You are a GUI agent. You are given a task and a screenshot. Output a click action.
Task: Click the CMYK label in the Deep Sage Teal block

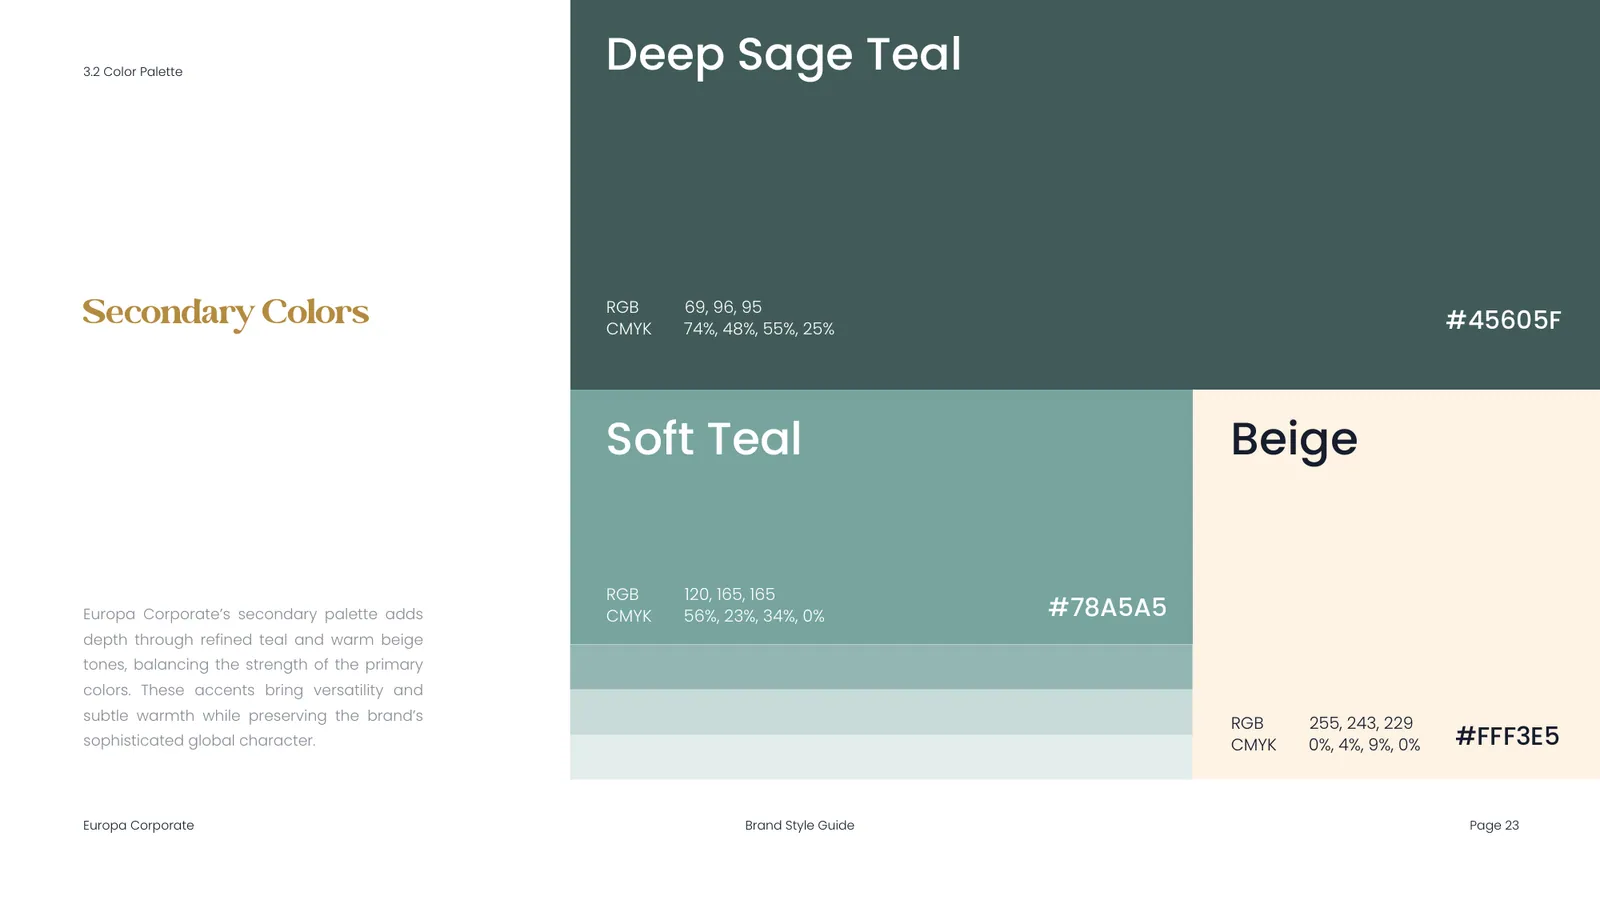click(629, 329)
